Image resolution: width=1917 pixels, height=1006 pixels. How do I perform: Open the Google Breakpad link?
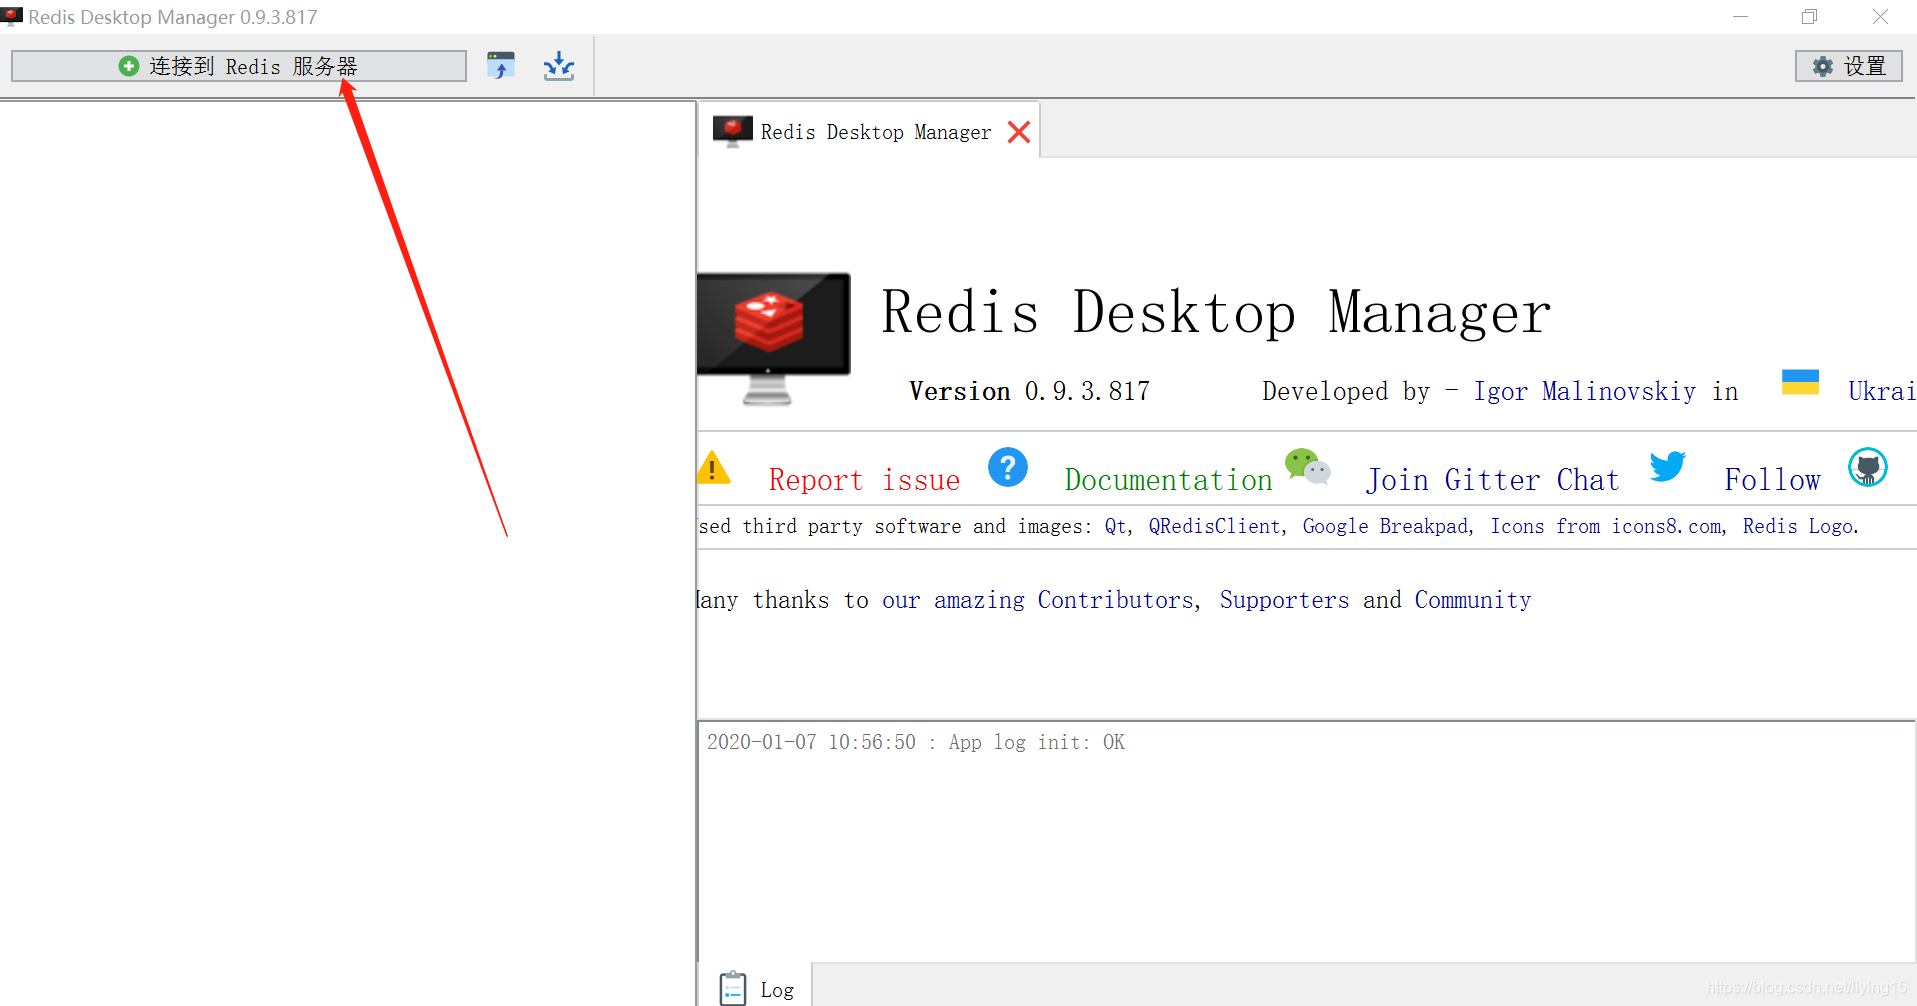coord(1385,526)
